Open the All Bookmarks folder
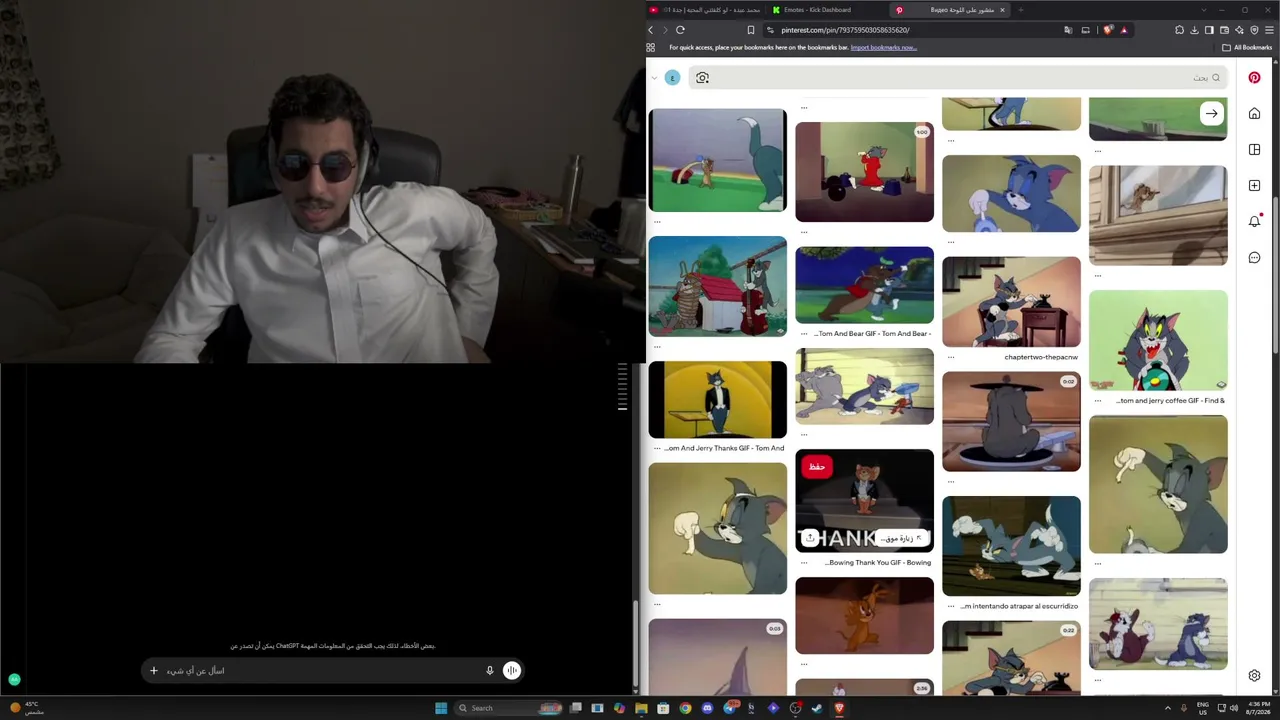1280x720 pixels. click(1247, 47)
